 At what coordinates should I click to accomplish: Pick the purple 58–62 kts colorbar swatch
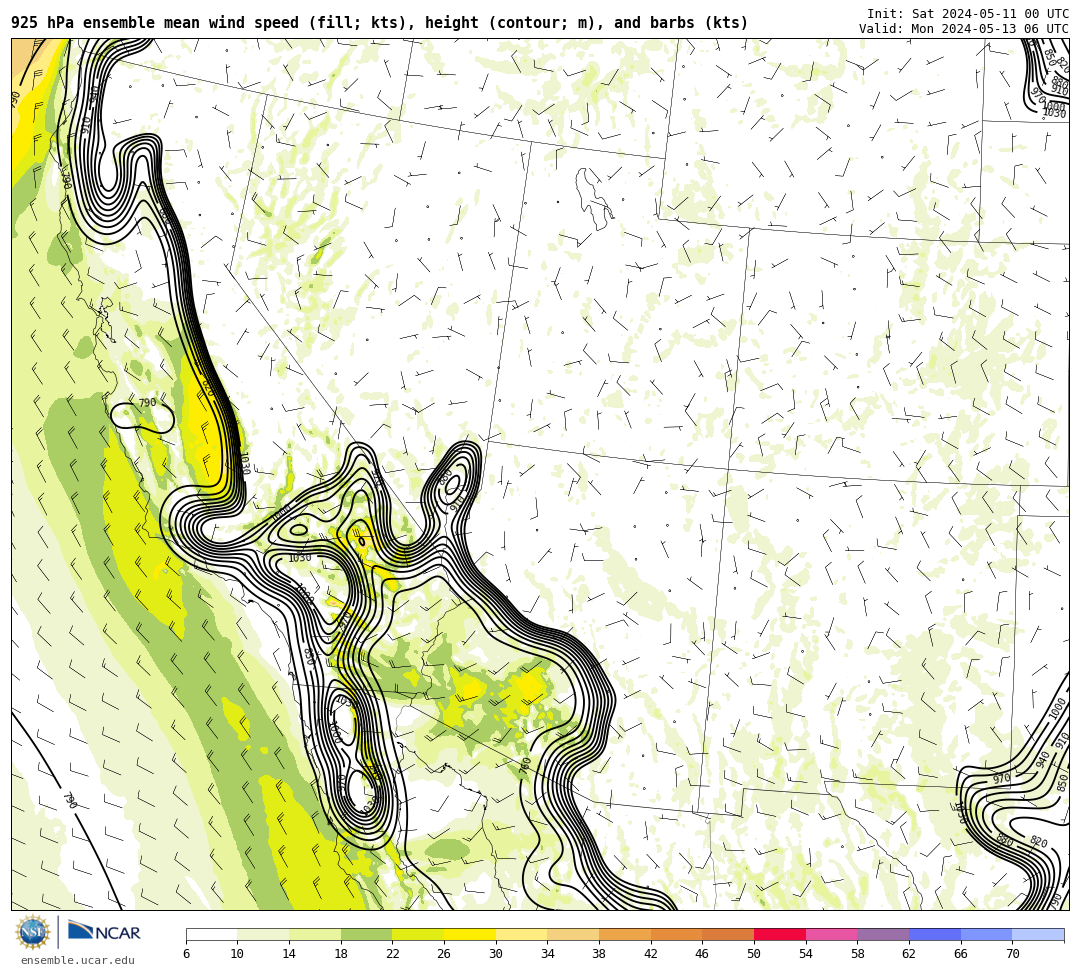(x=883, y=934)
